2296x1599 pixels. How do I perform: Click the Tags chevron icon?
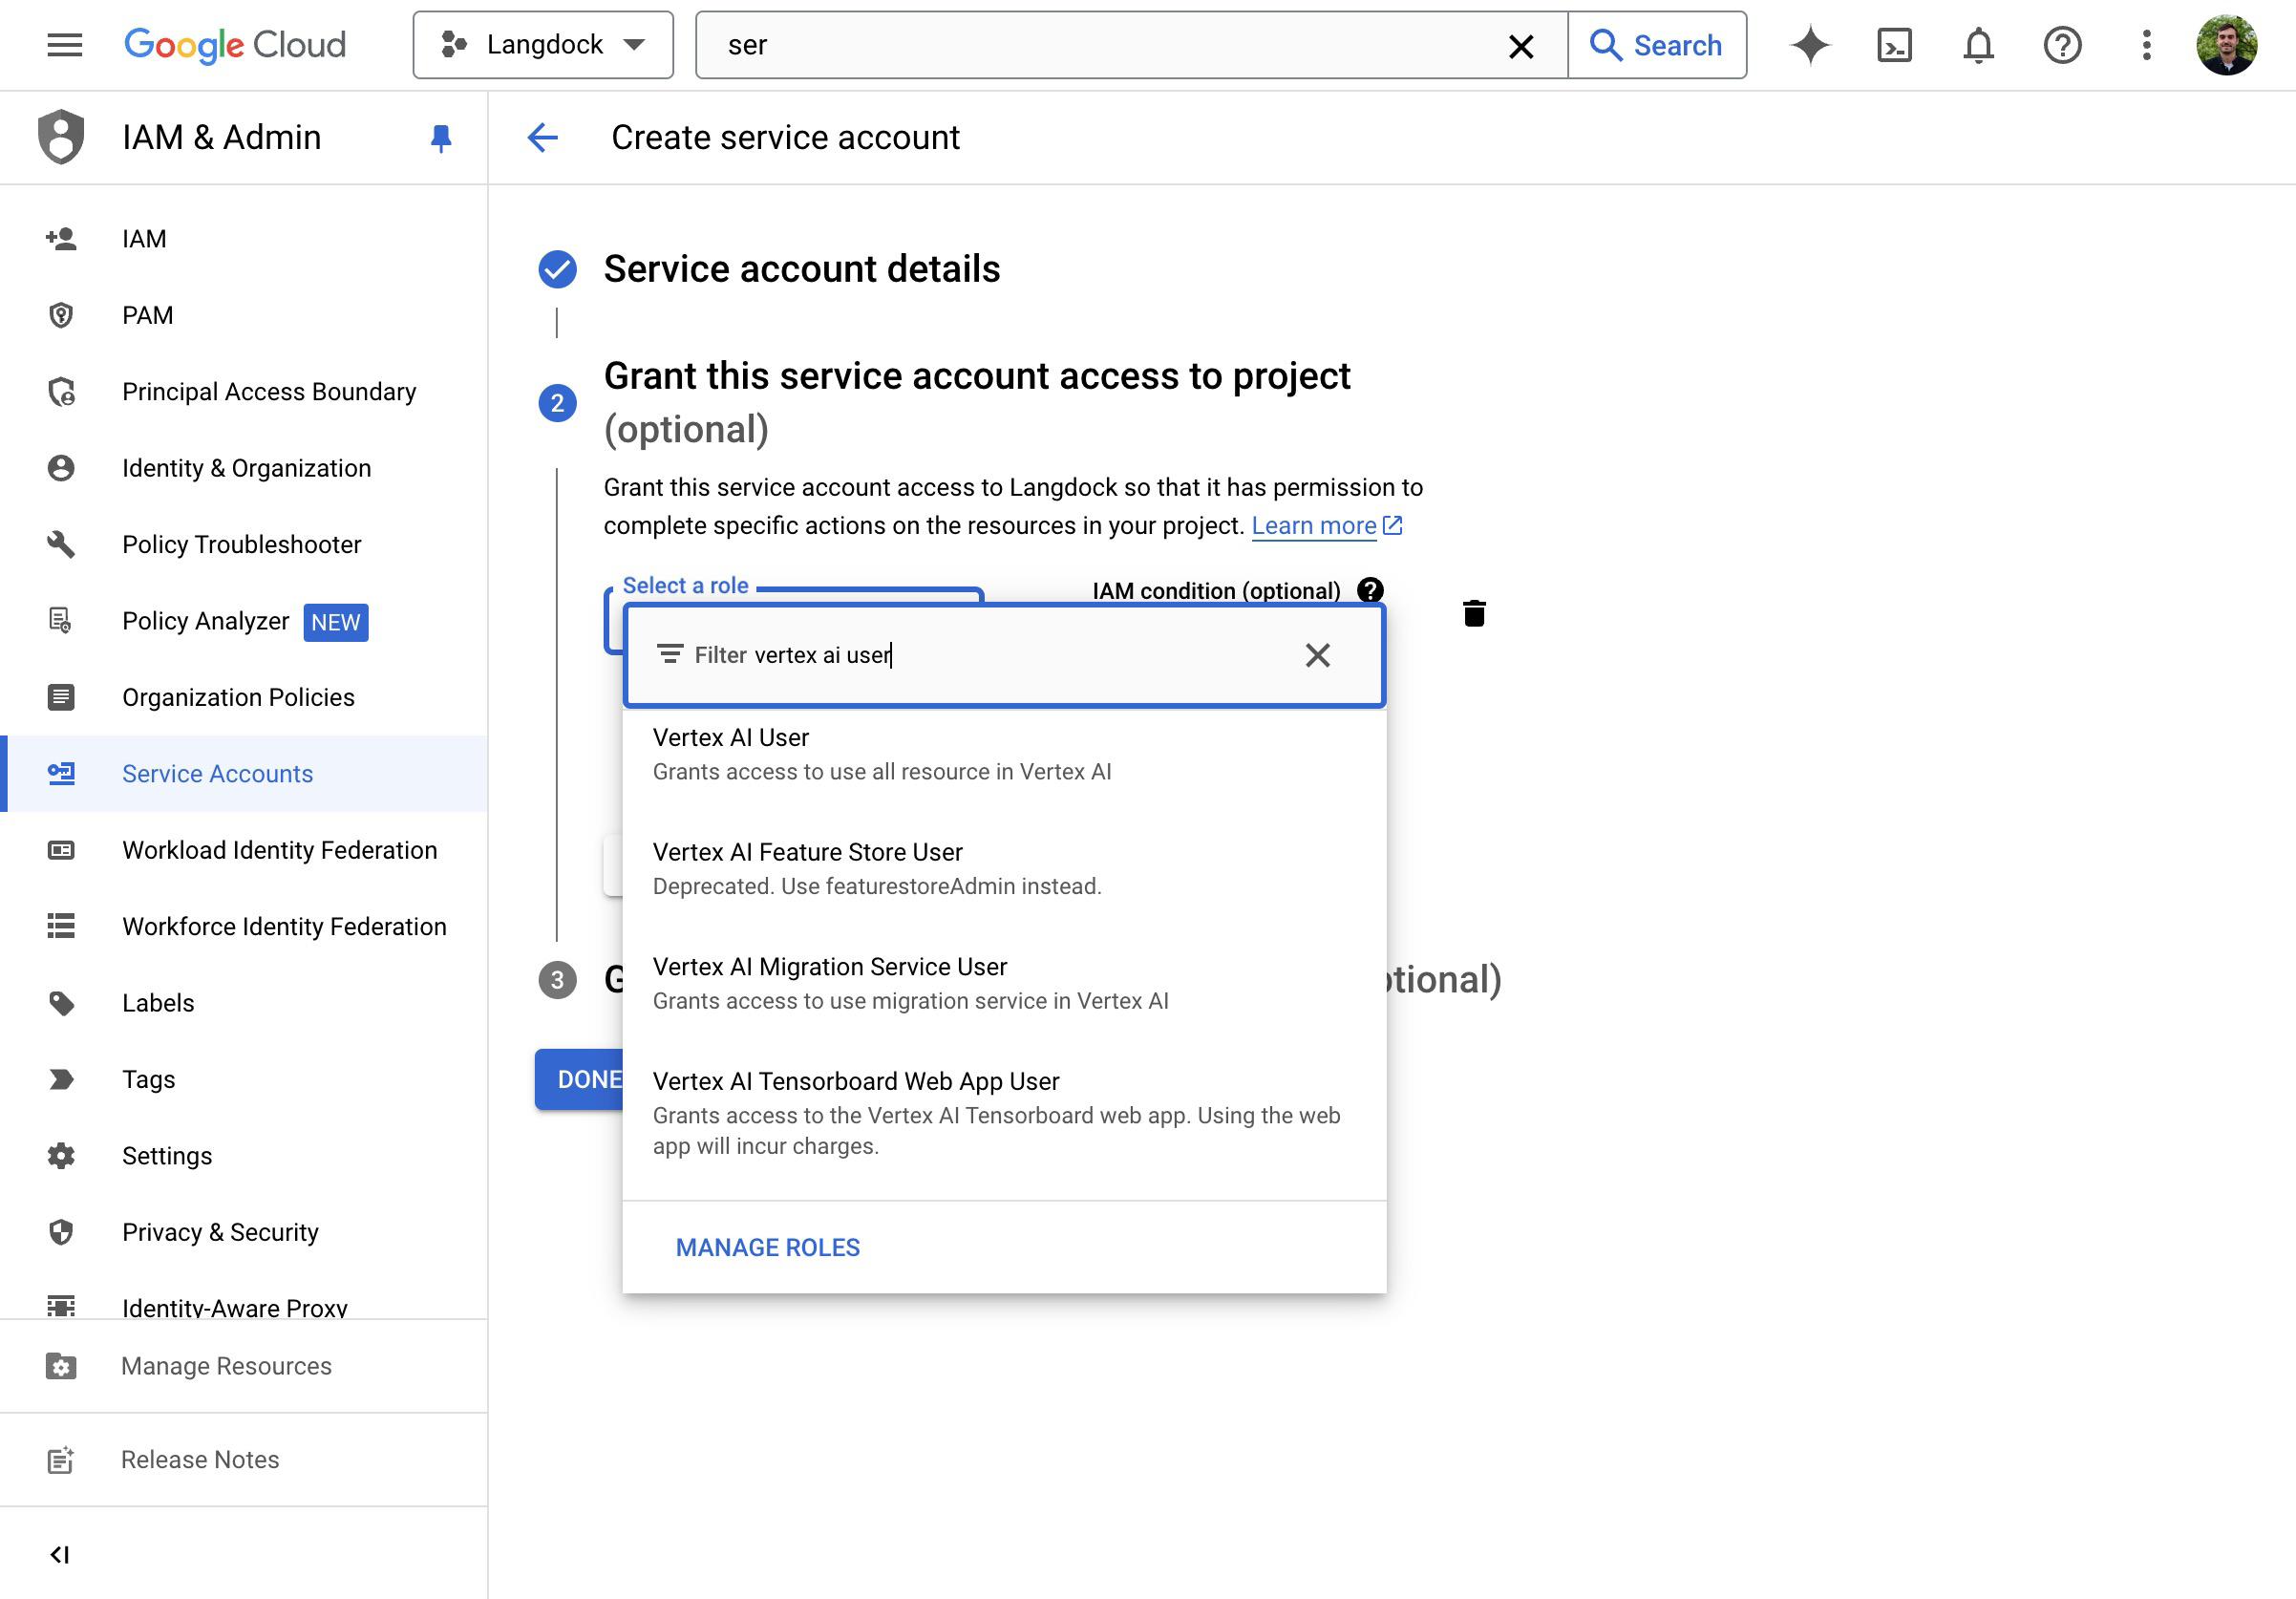(61, 1080)
